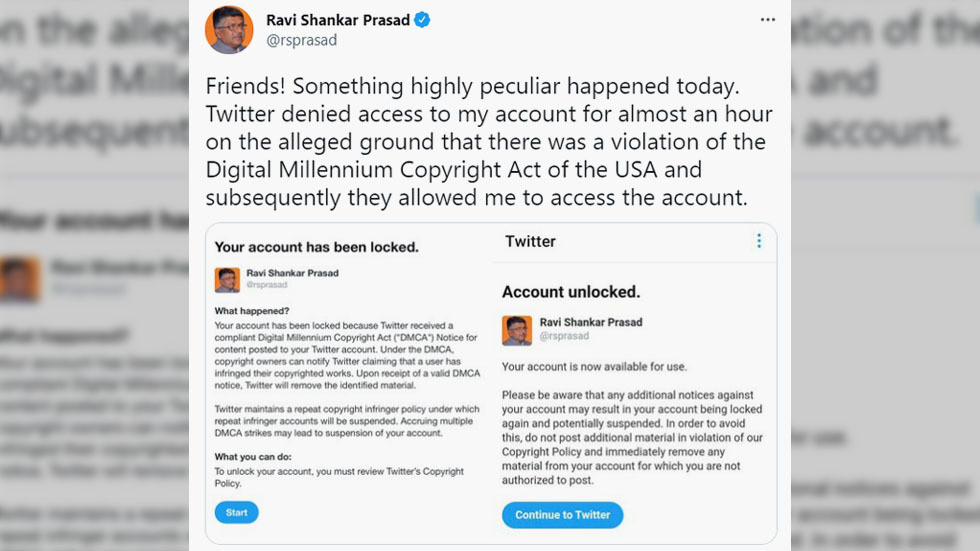The height and width of the screenshot is (551, 980).
Task: Click the blue Start button
Action: pos(236,512)
